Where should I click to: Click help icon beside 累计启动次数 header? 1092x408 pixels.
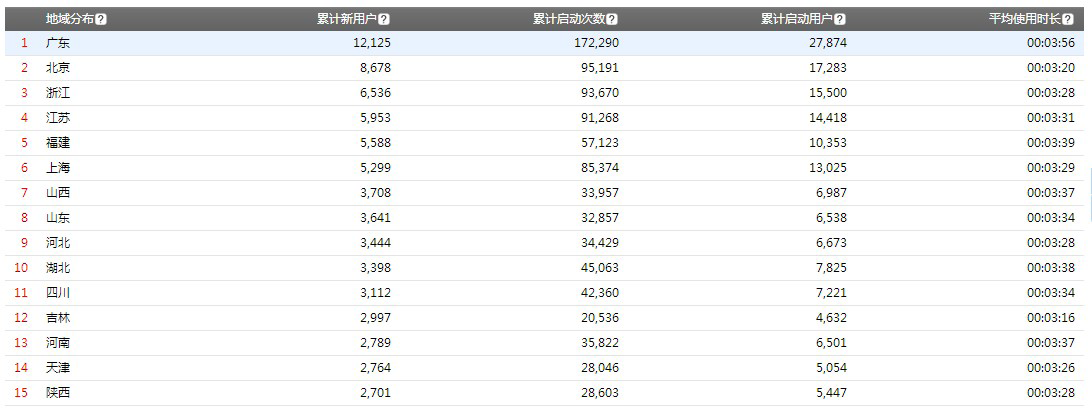pyautogui.click(x=612, y=19)
